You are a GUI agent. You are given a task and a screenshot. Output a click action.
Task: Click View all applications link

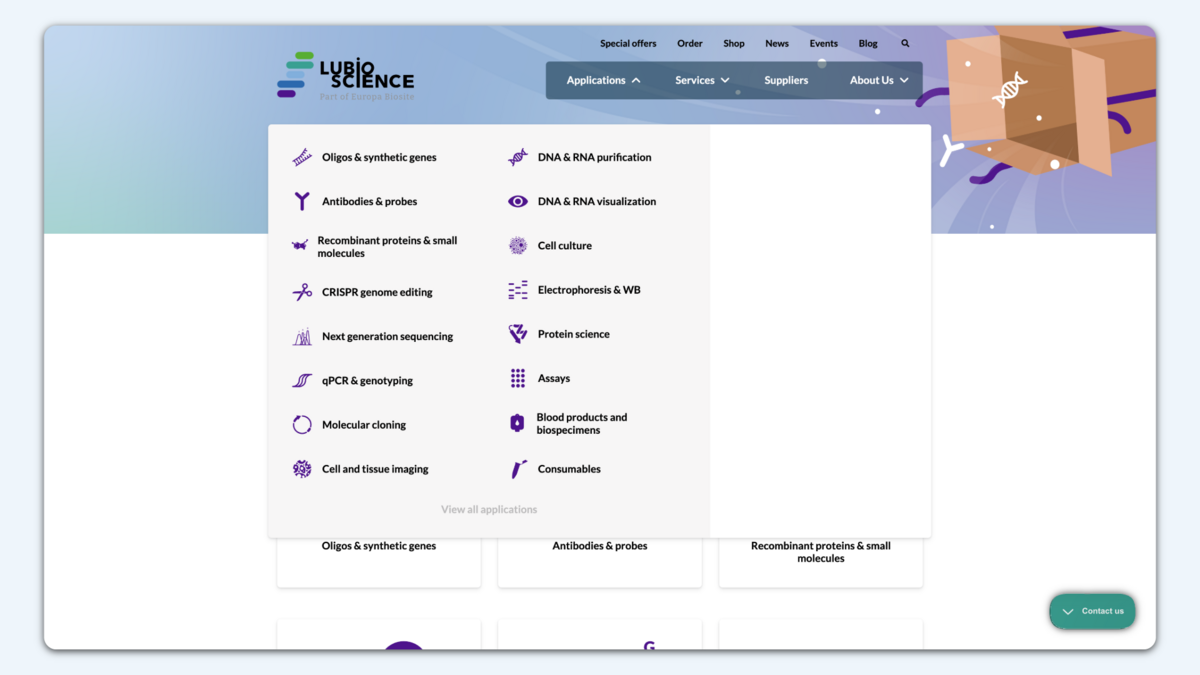pyautogui.click(x=489, y=509)
